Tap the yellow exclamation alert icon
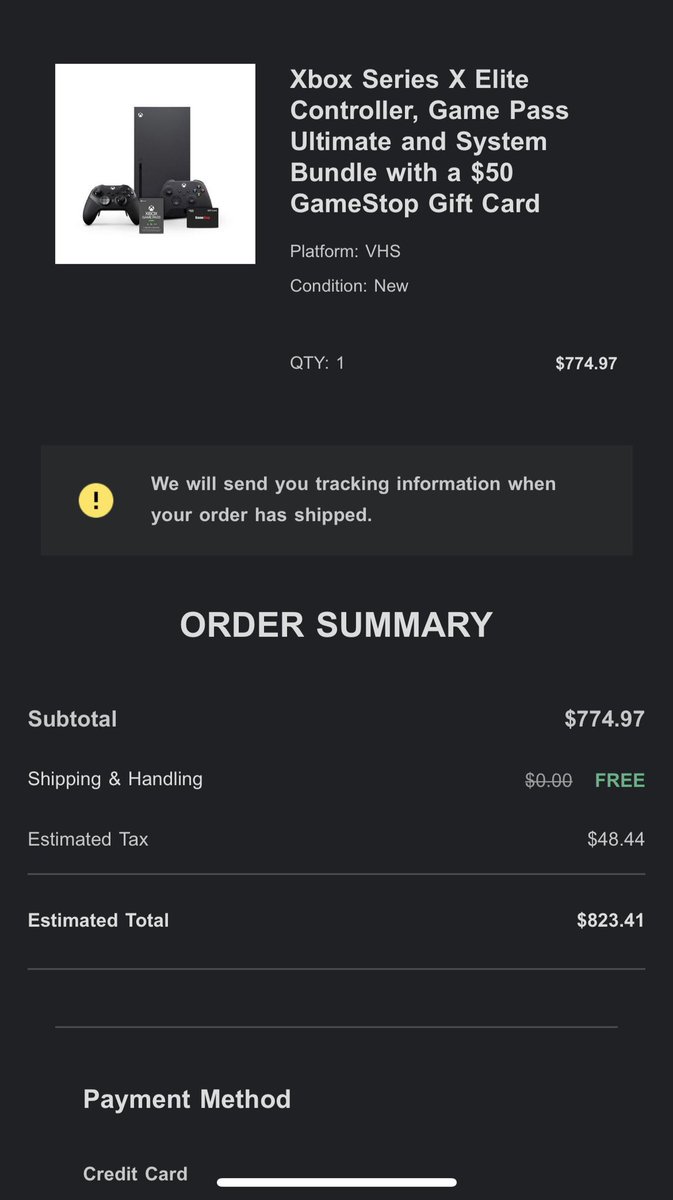Image resolution: width=673 pixels, height=1200 pixels. pos(96,500)
